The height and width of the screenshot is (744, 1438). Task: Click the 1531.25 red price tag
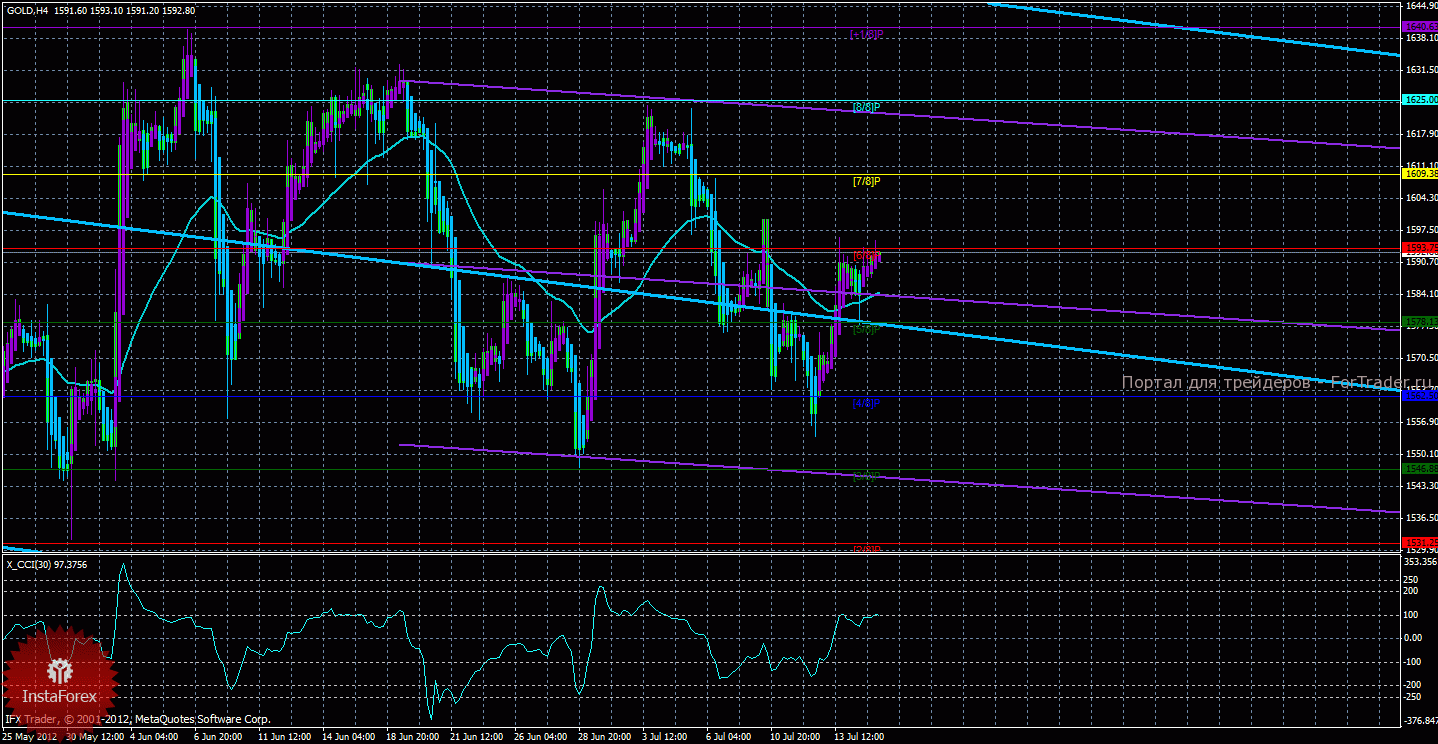tap(1420, 542)
